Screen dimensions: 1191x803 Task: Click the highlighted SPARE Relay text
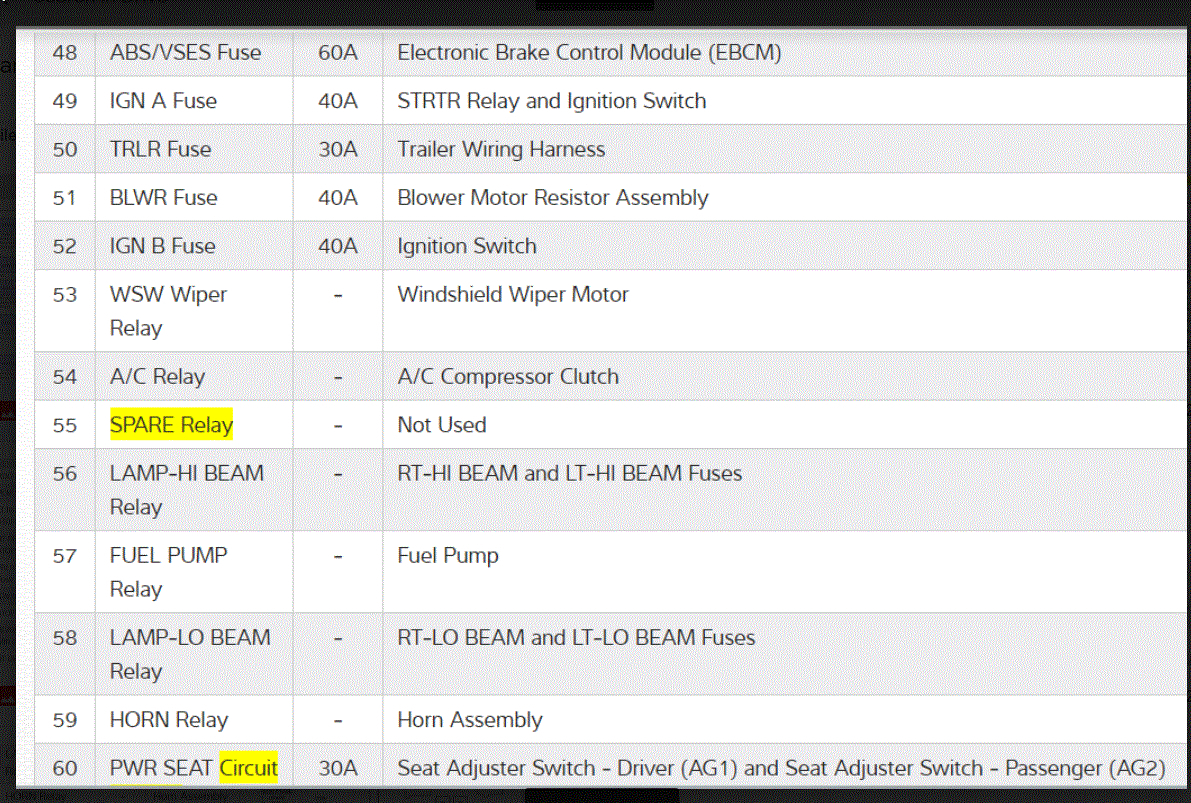point(171,425)
